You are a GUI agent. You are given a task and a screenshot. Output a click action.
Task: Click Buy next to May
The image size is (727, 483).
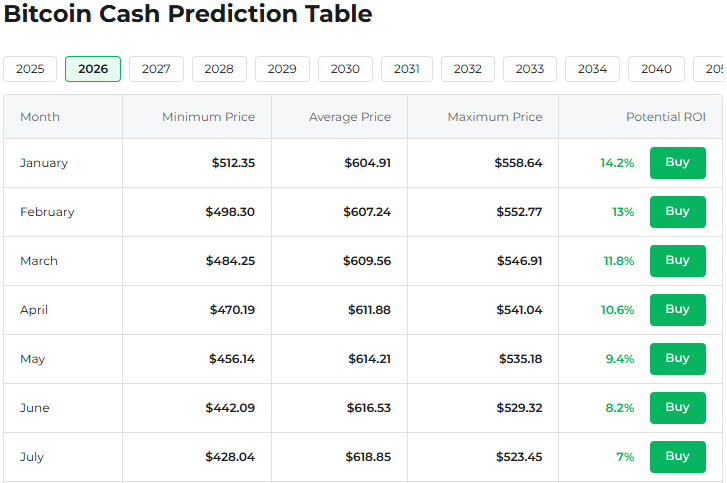click(677, 359)
